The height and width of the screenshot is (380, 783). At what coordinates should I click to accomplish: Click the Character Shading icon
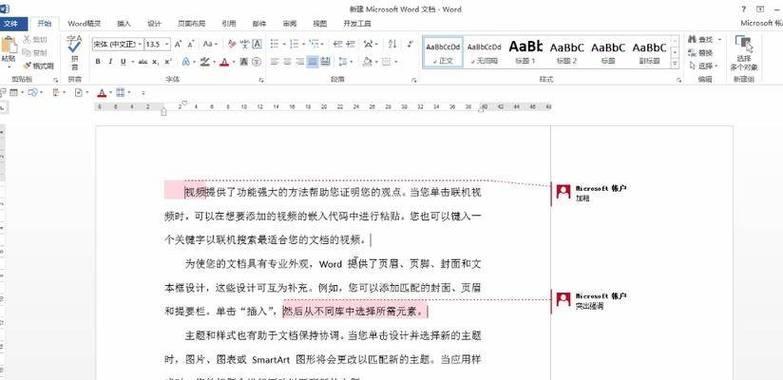click(244, 62)
